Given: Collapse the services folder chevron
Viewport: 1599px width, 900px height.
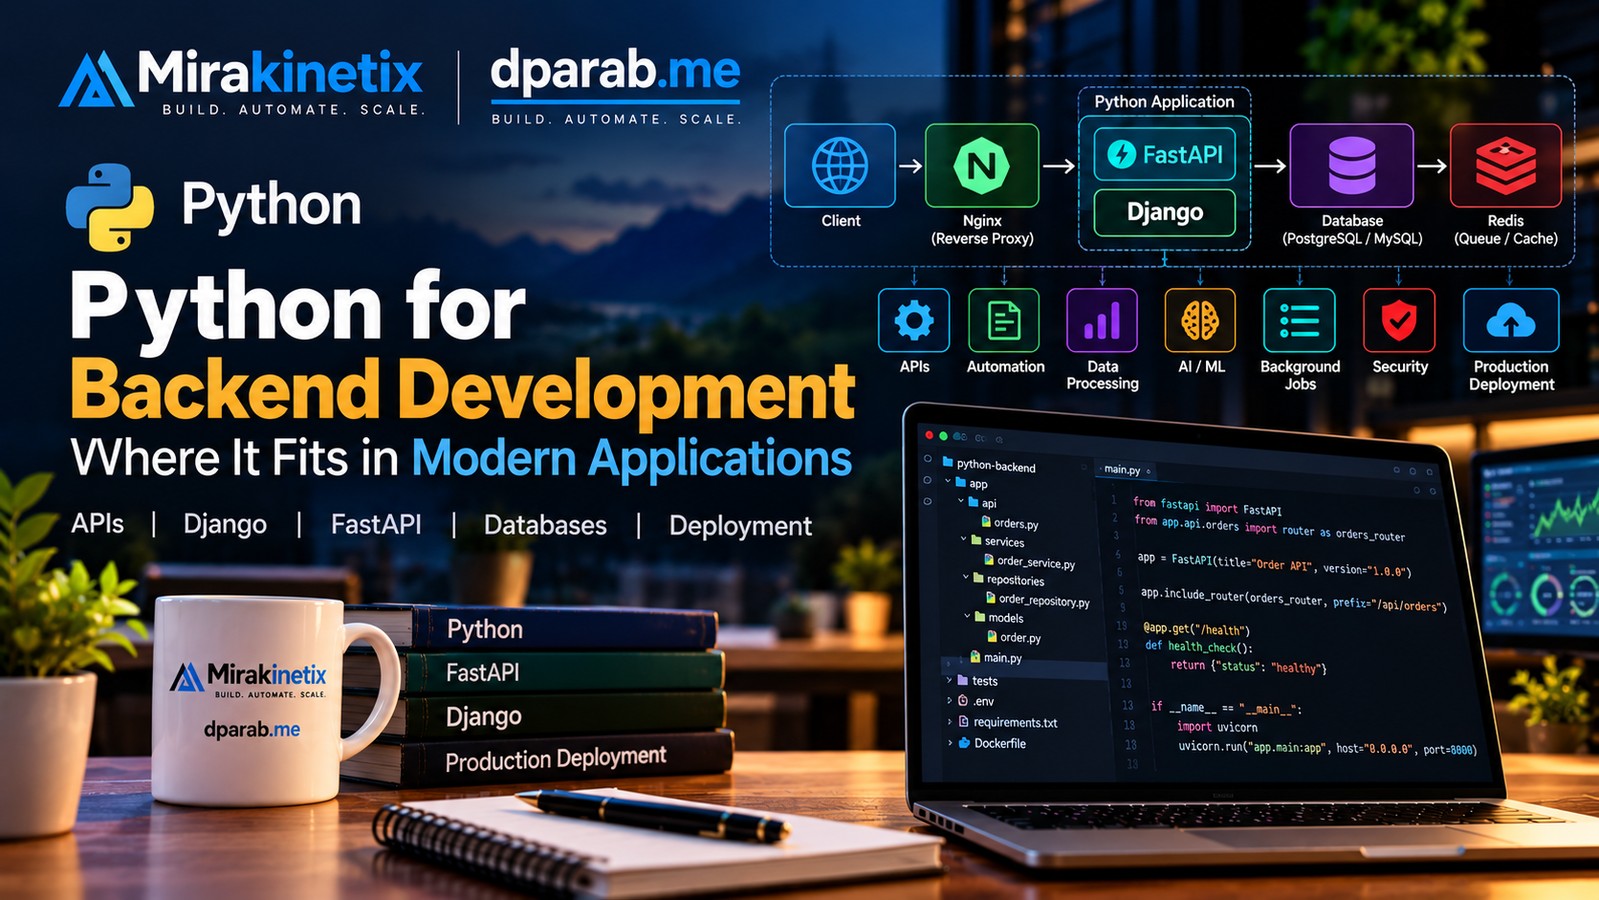Looking at the screenshot, I should click(x=964, y=540).
